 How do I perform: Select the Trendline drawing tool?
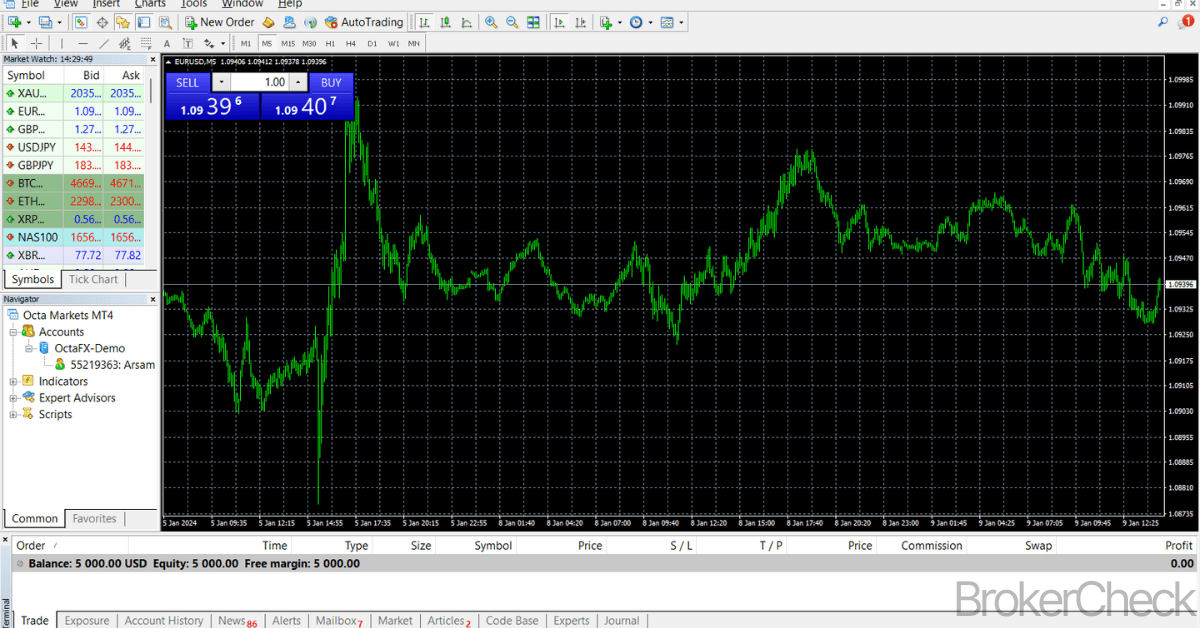pyautogui.click(x=104, y=43)
